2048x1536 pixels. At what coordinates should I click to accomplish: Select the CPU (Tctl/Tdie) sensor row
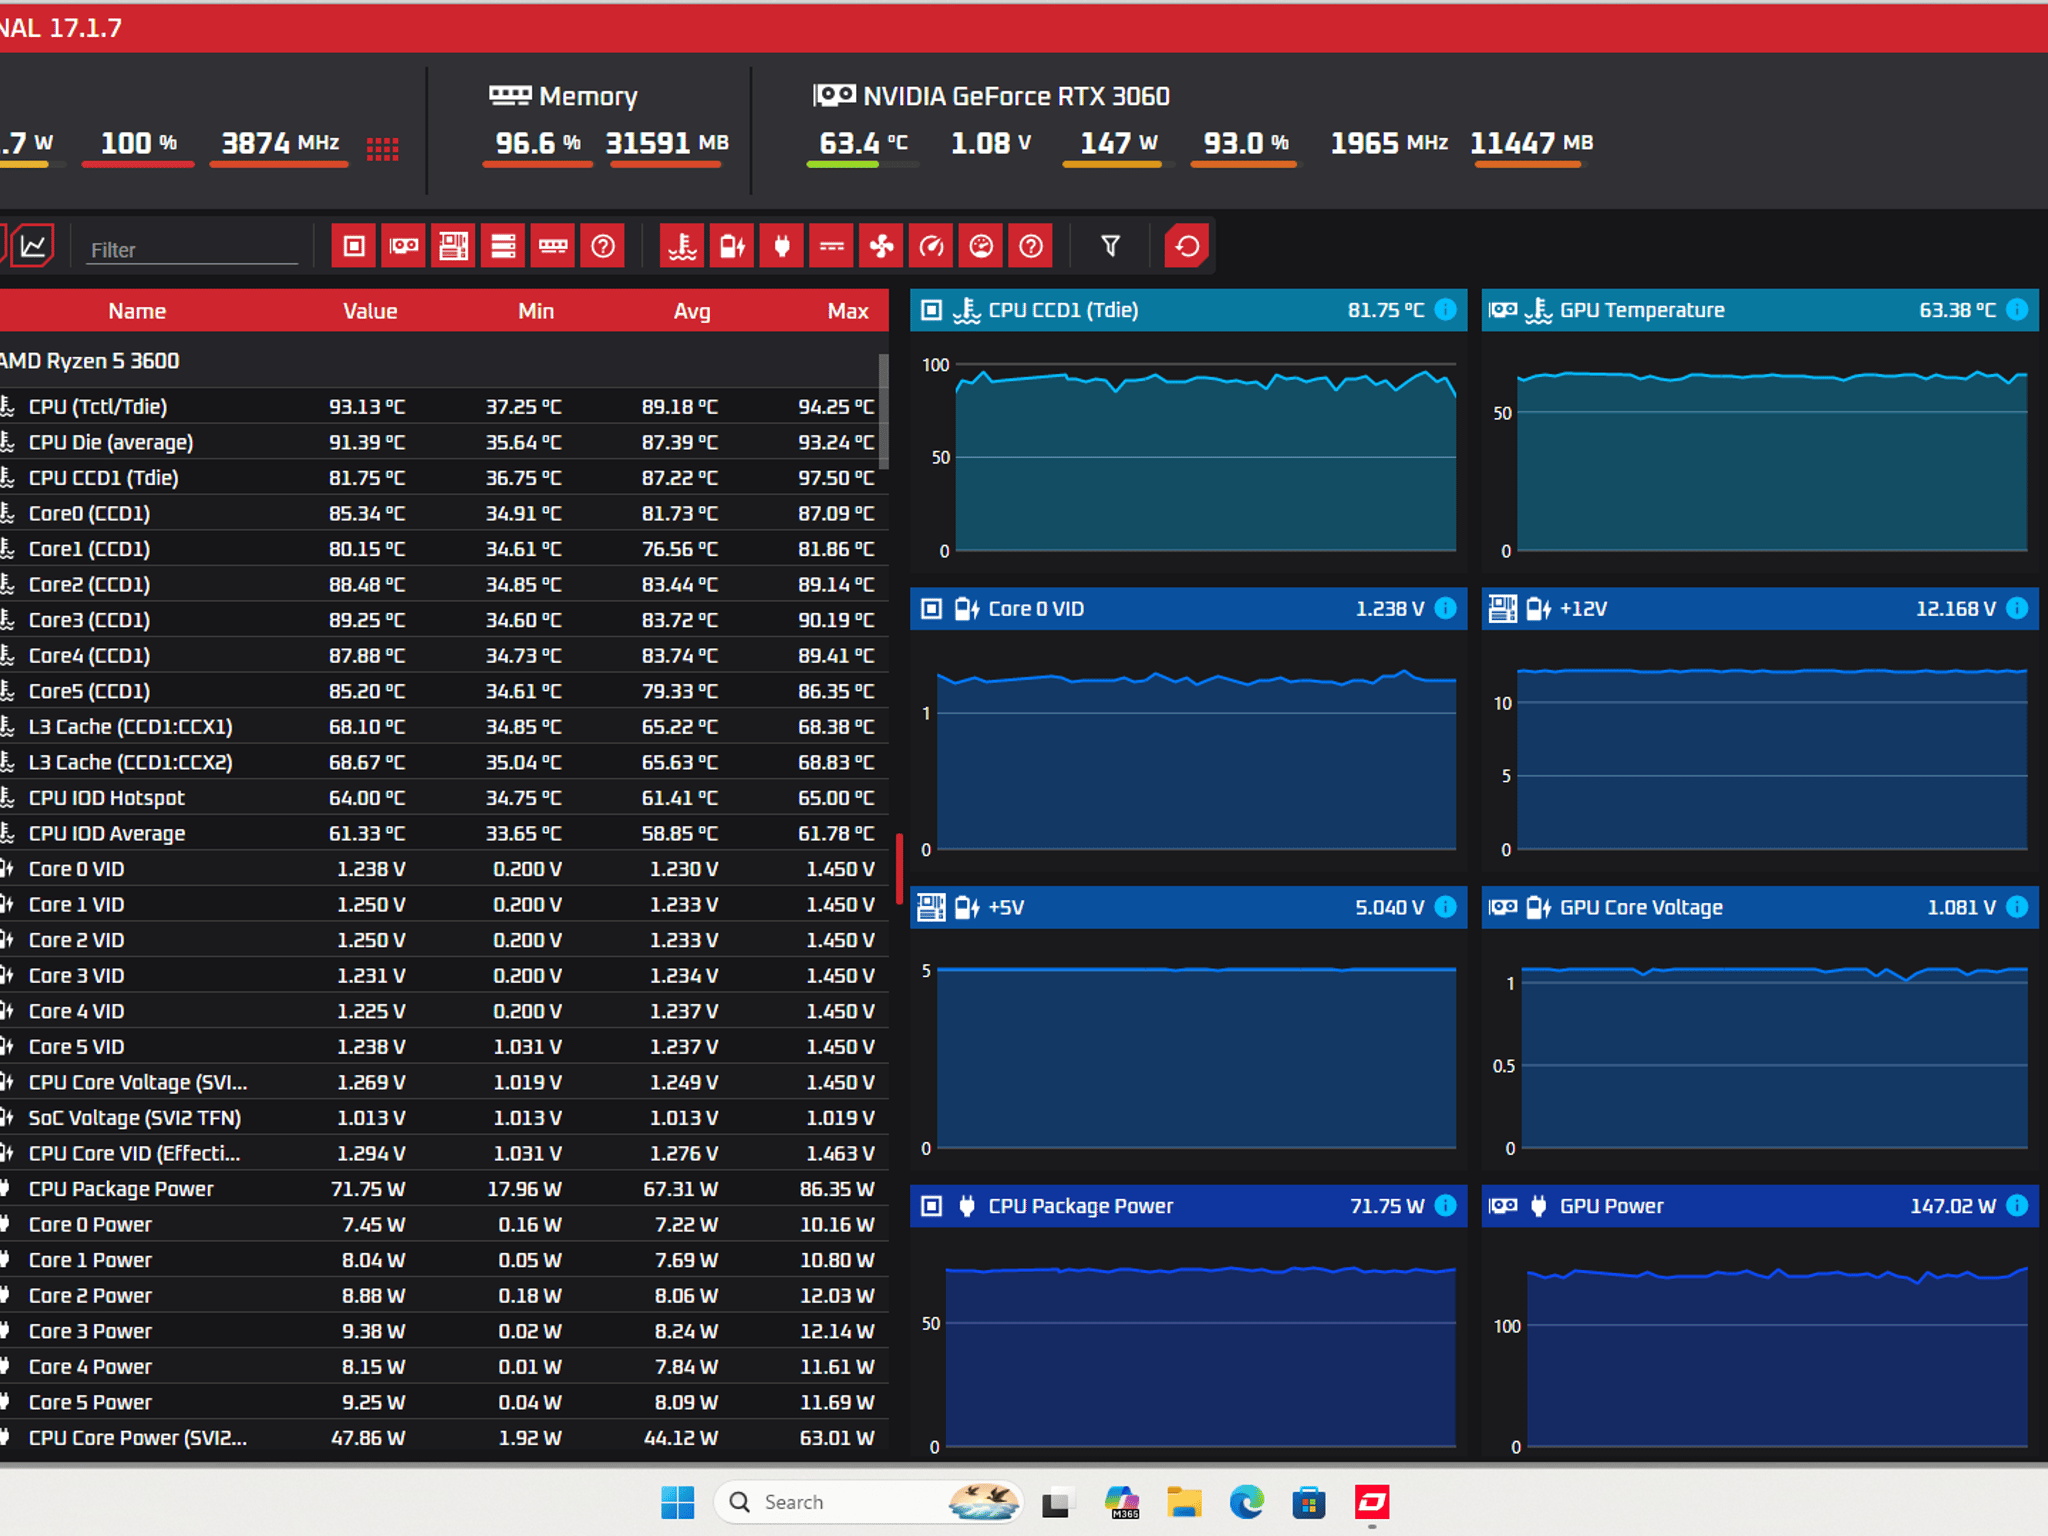pyautogui.click(x=440, y=407)
